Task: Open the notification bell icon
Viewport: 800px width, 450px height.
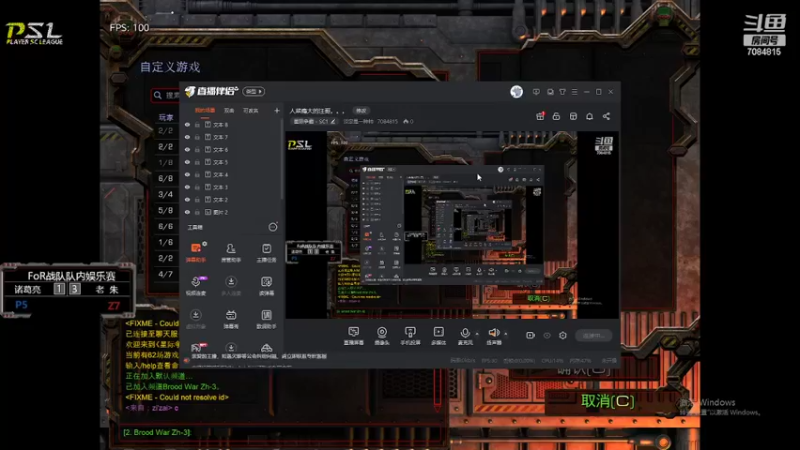Action: (589, 116)
